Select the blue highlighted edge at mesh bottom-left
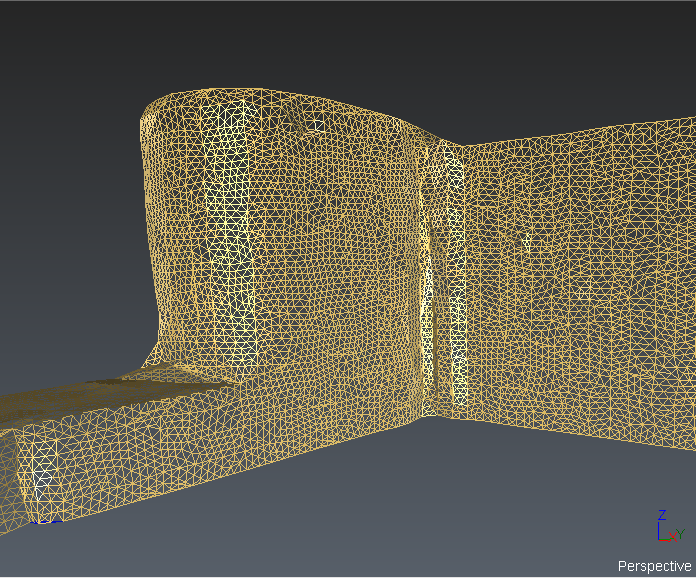 45,520
